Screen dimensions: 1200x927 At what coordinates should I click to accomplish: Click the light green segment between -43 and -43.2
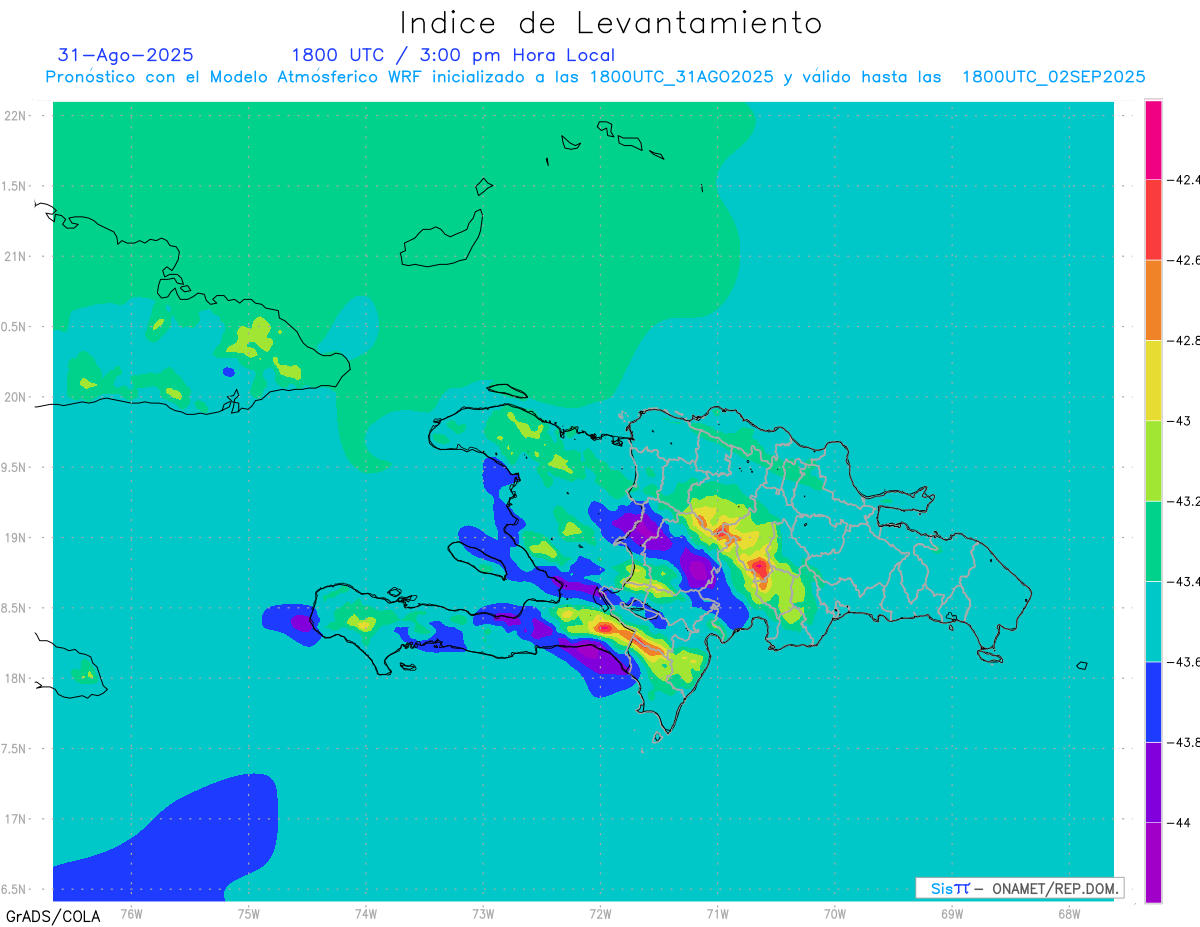click(1153, 461)
